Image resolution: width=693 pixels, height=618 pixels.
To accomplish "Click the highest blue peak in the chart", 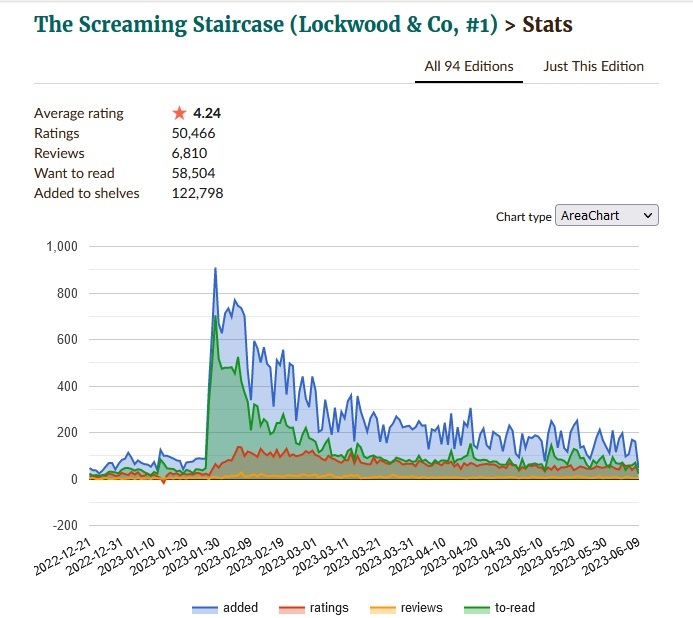I will tap(215, 268).
